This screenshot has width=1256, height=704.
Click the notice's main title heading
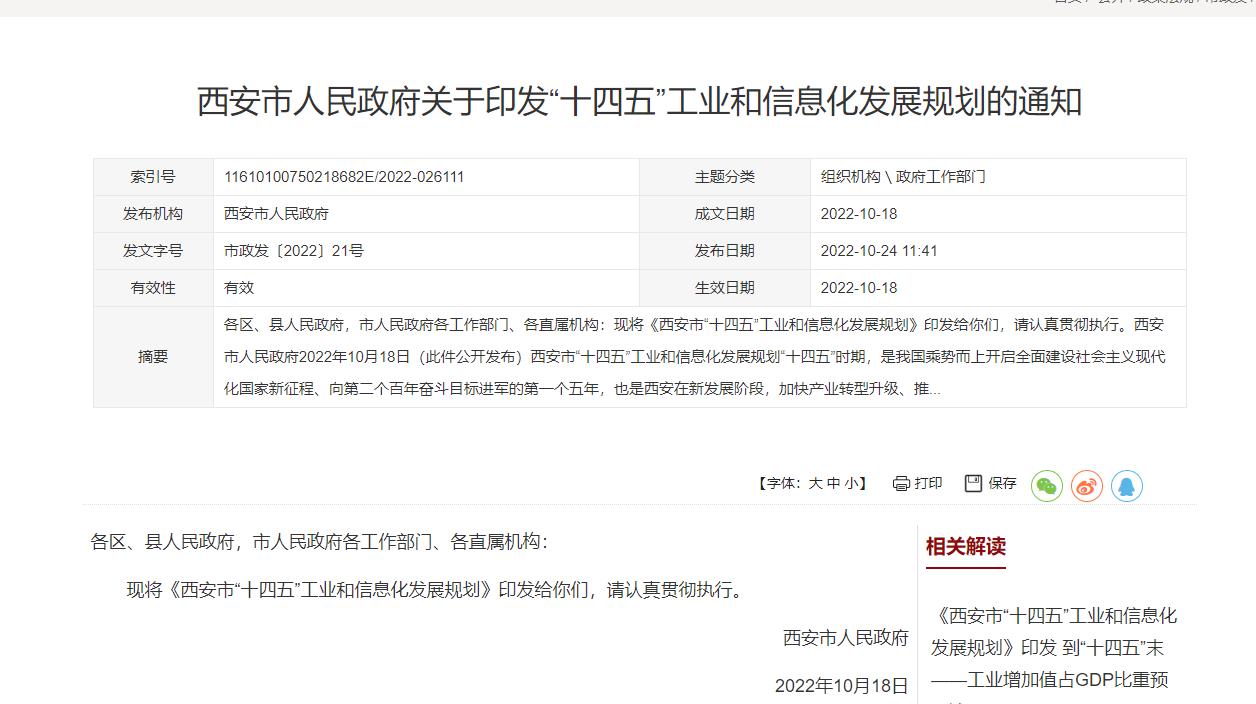pyautogui.click(x=639, y=102)
